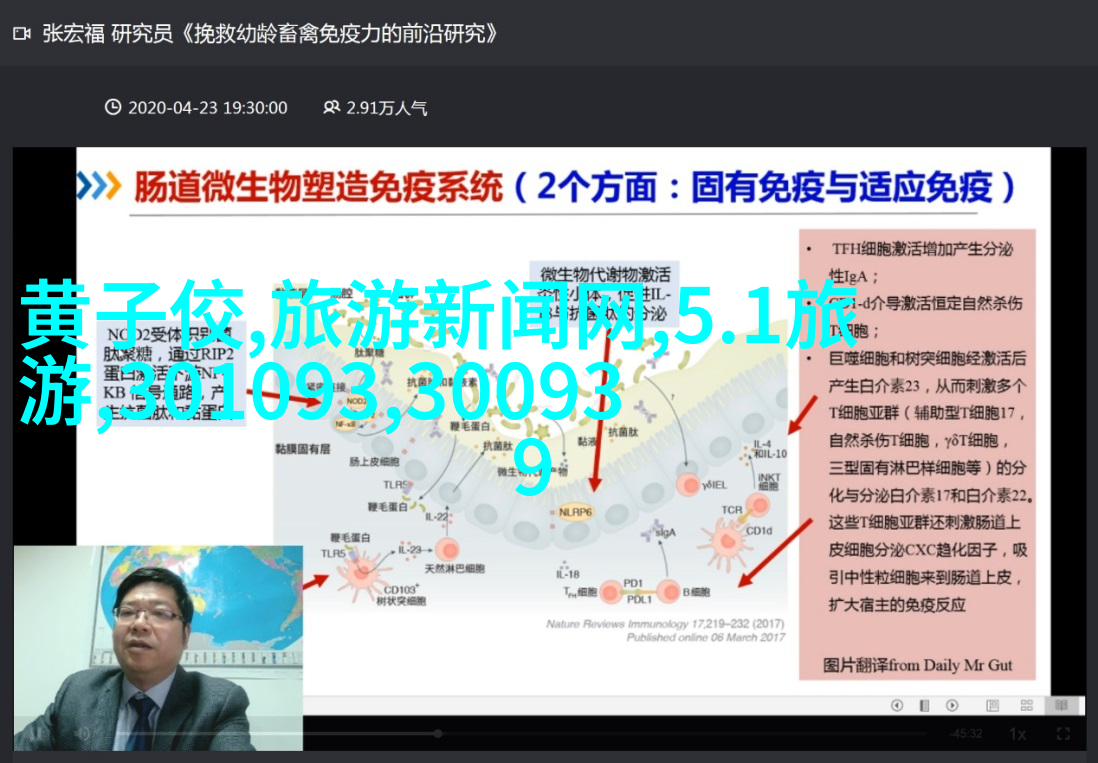The height and width of the screenshot is (763, 1098).
Task: Click the 2.91万人气 popularity count
Action: pos(387,108)
